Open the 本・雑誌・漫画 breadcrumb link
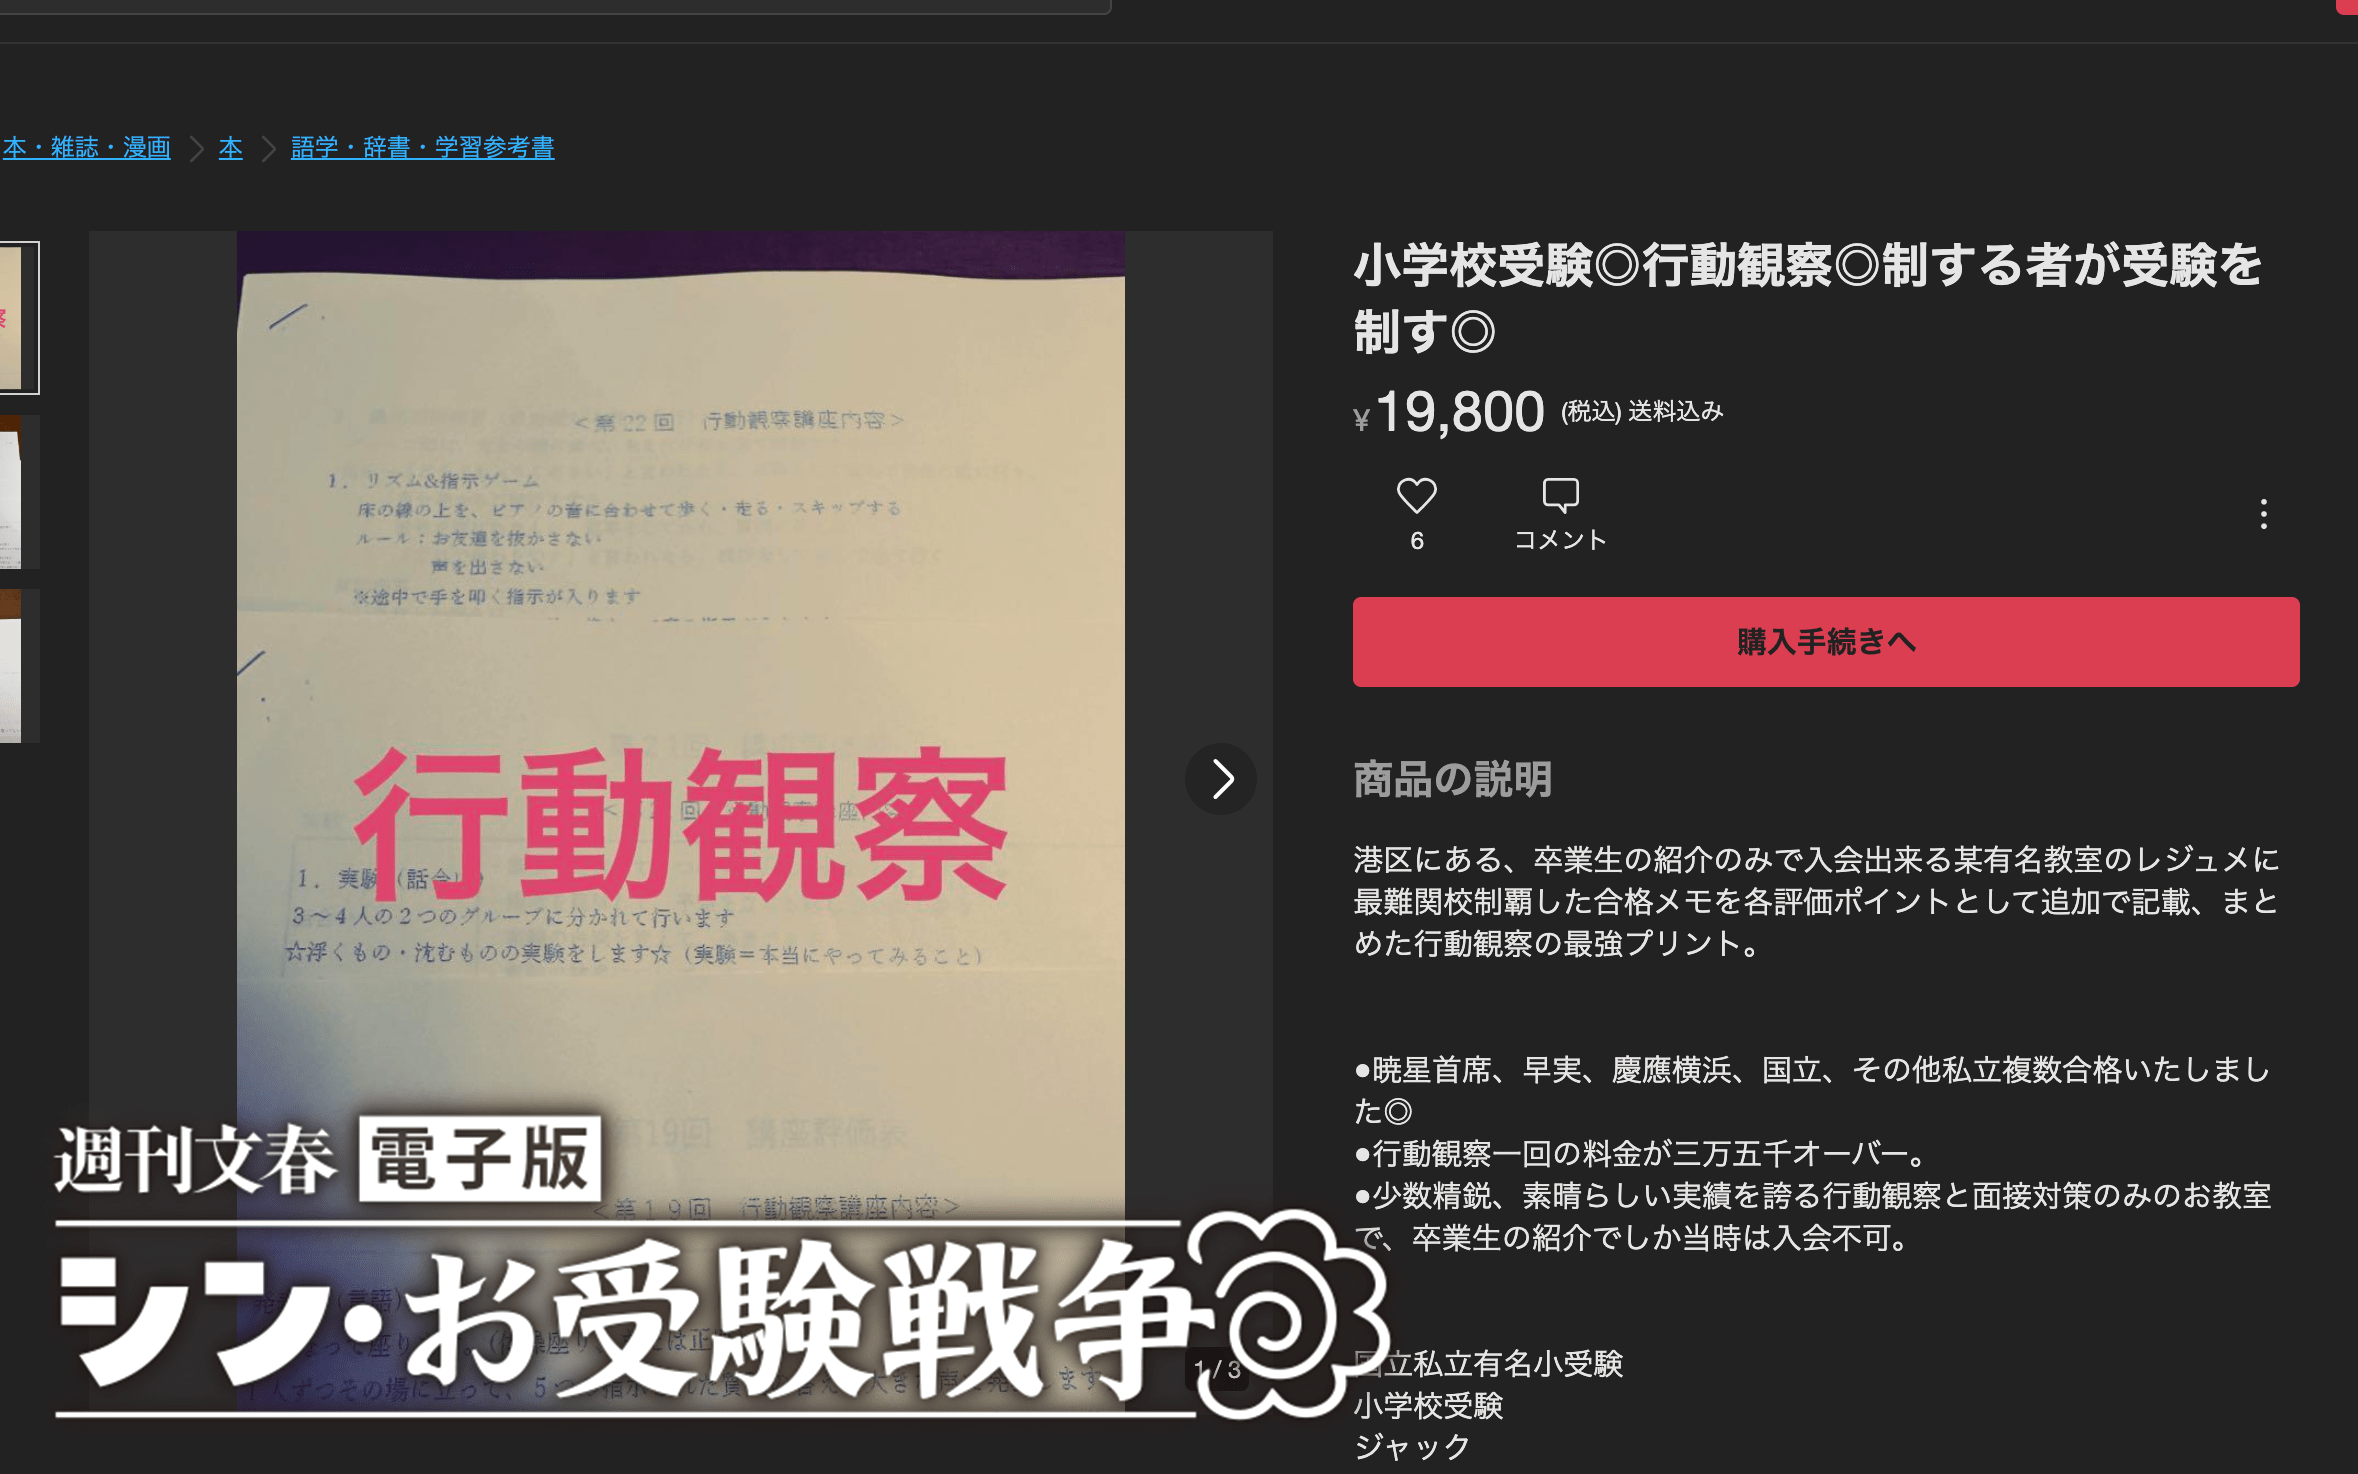Viewport: 2358px width, 1474px height. click(x=86, y=148)
